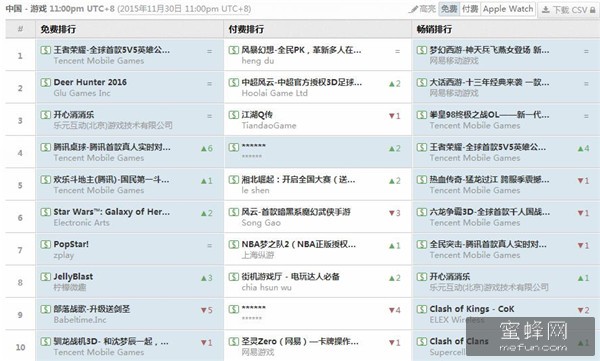Switch to the Apple Watch tab
The height and width of the screenshot is (361, 600).
[508, 9]
